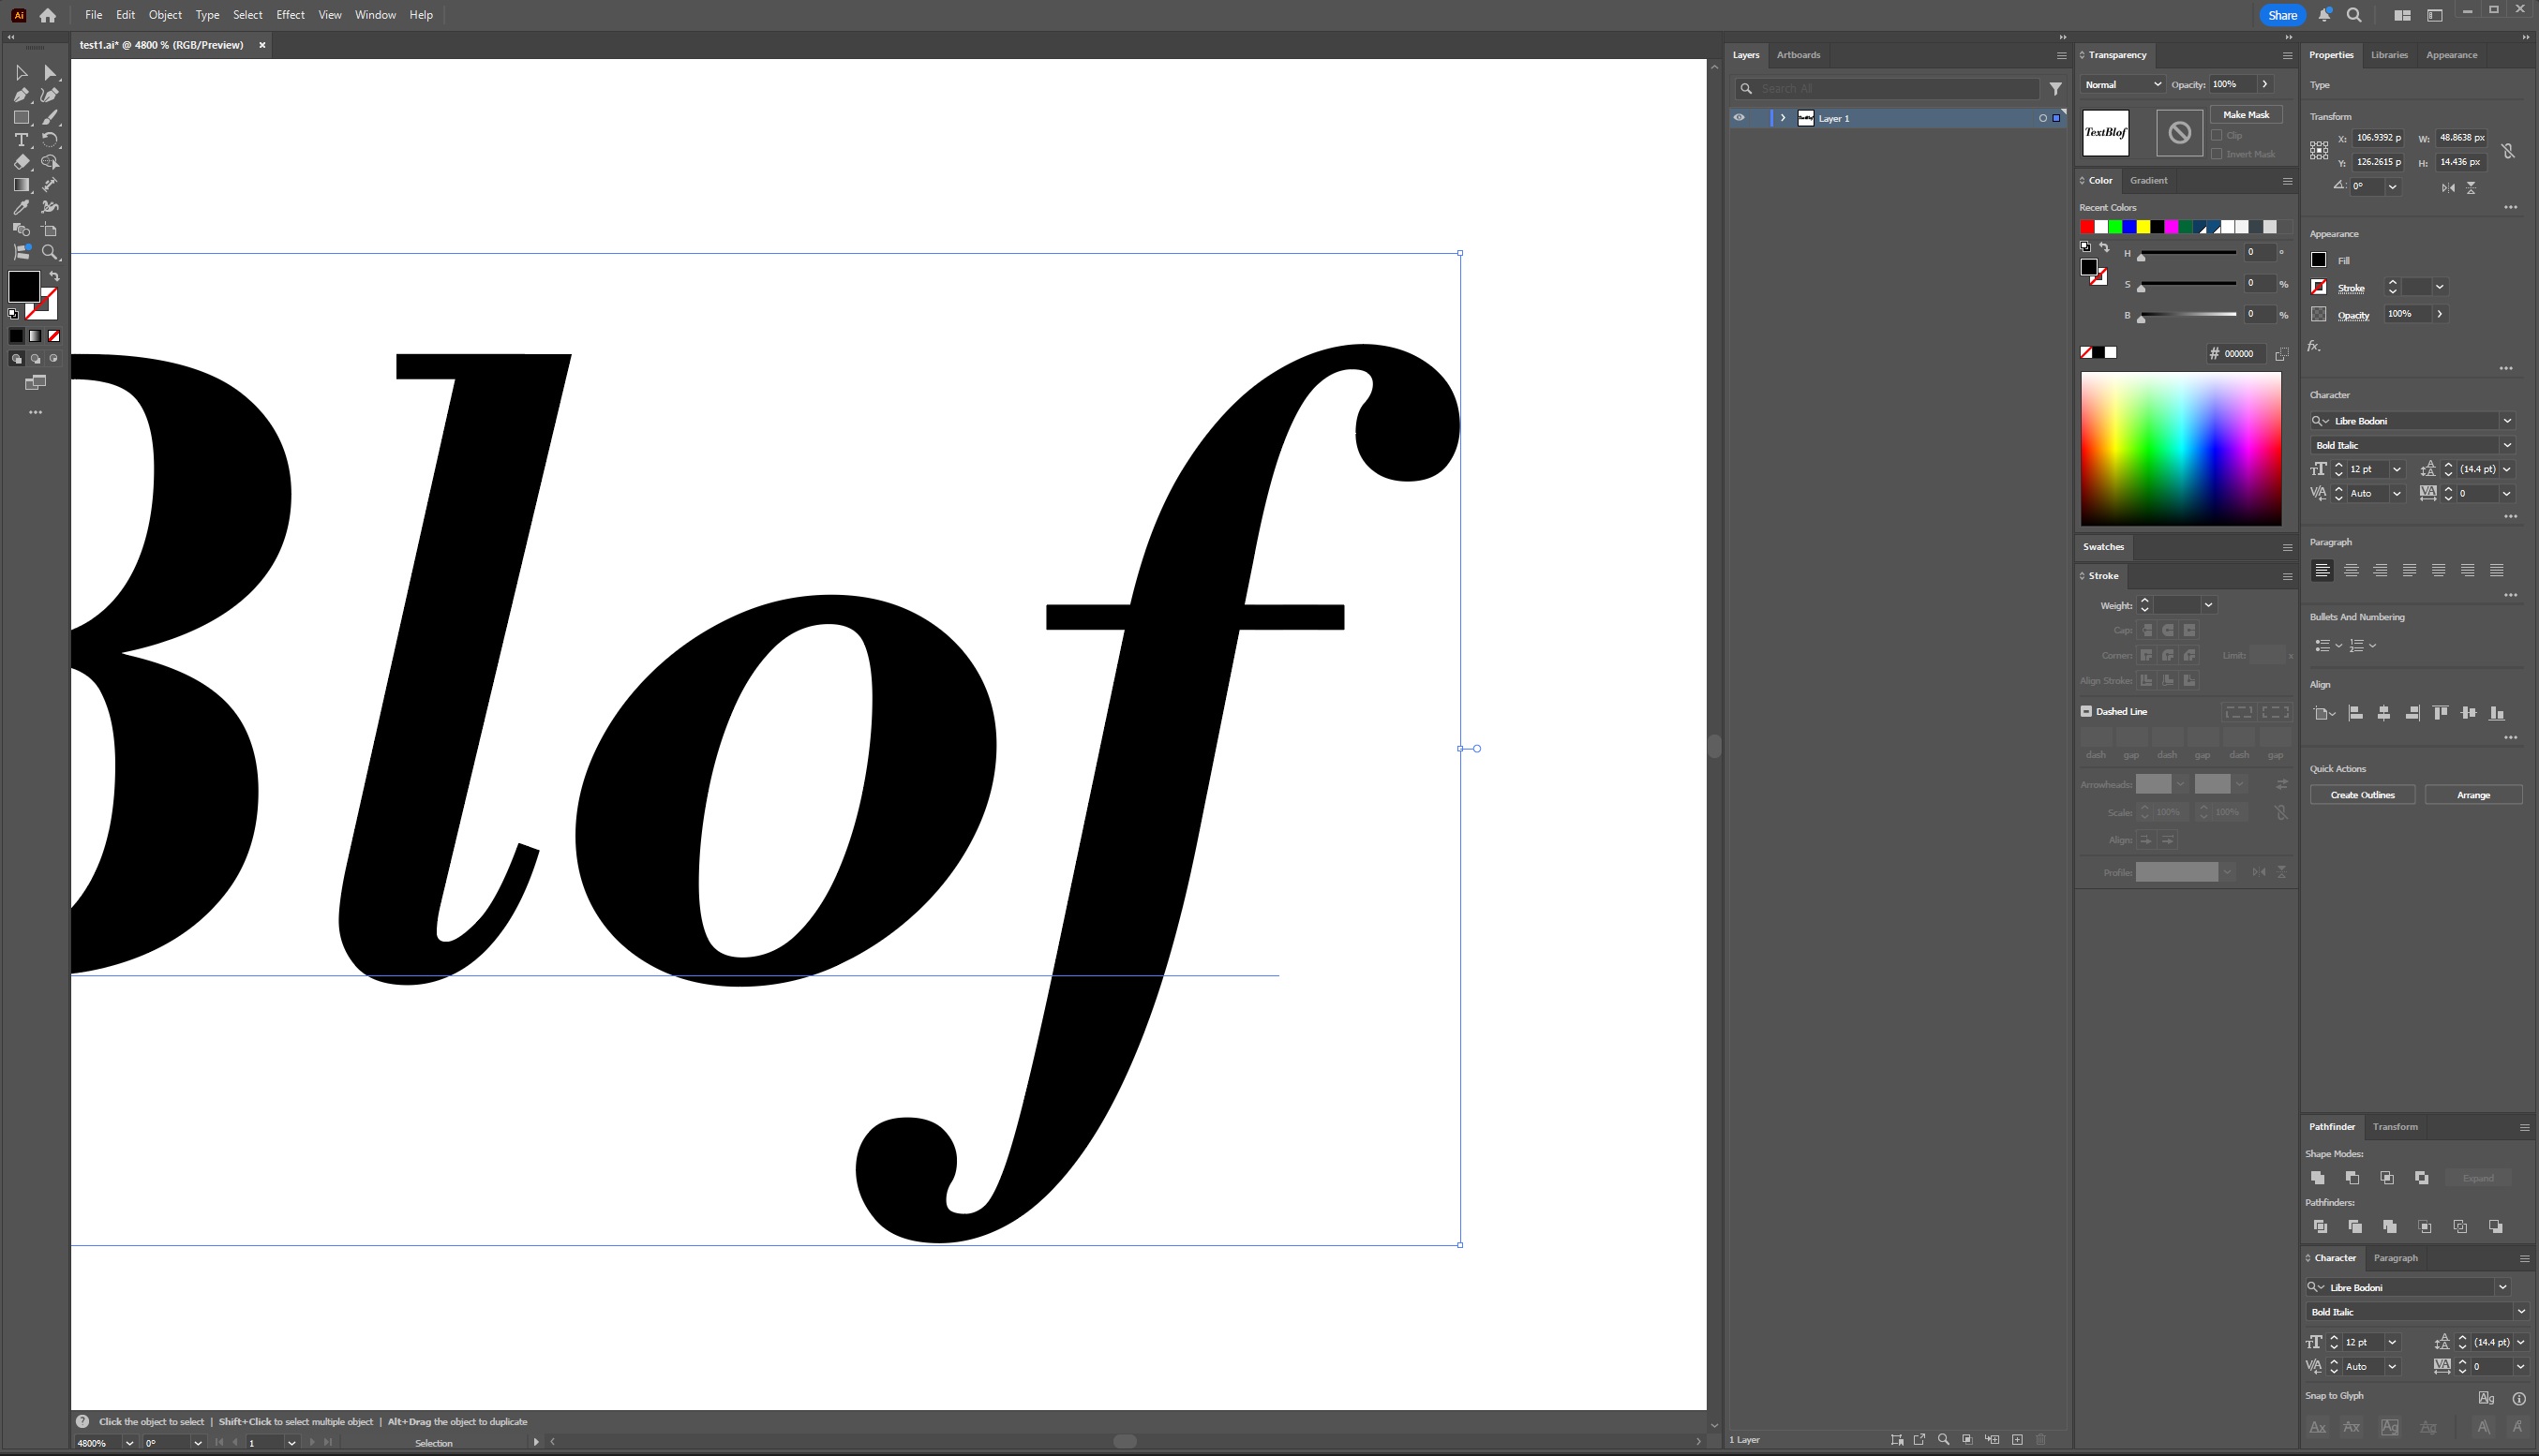Expand Layer 1 contents
Viewport: 2539px width, 1456px height.
[1782, 118]
